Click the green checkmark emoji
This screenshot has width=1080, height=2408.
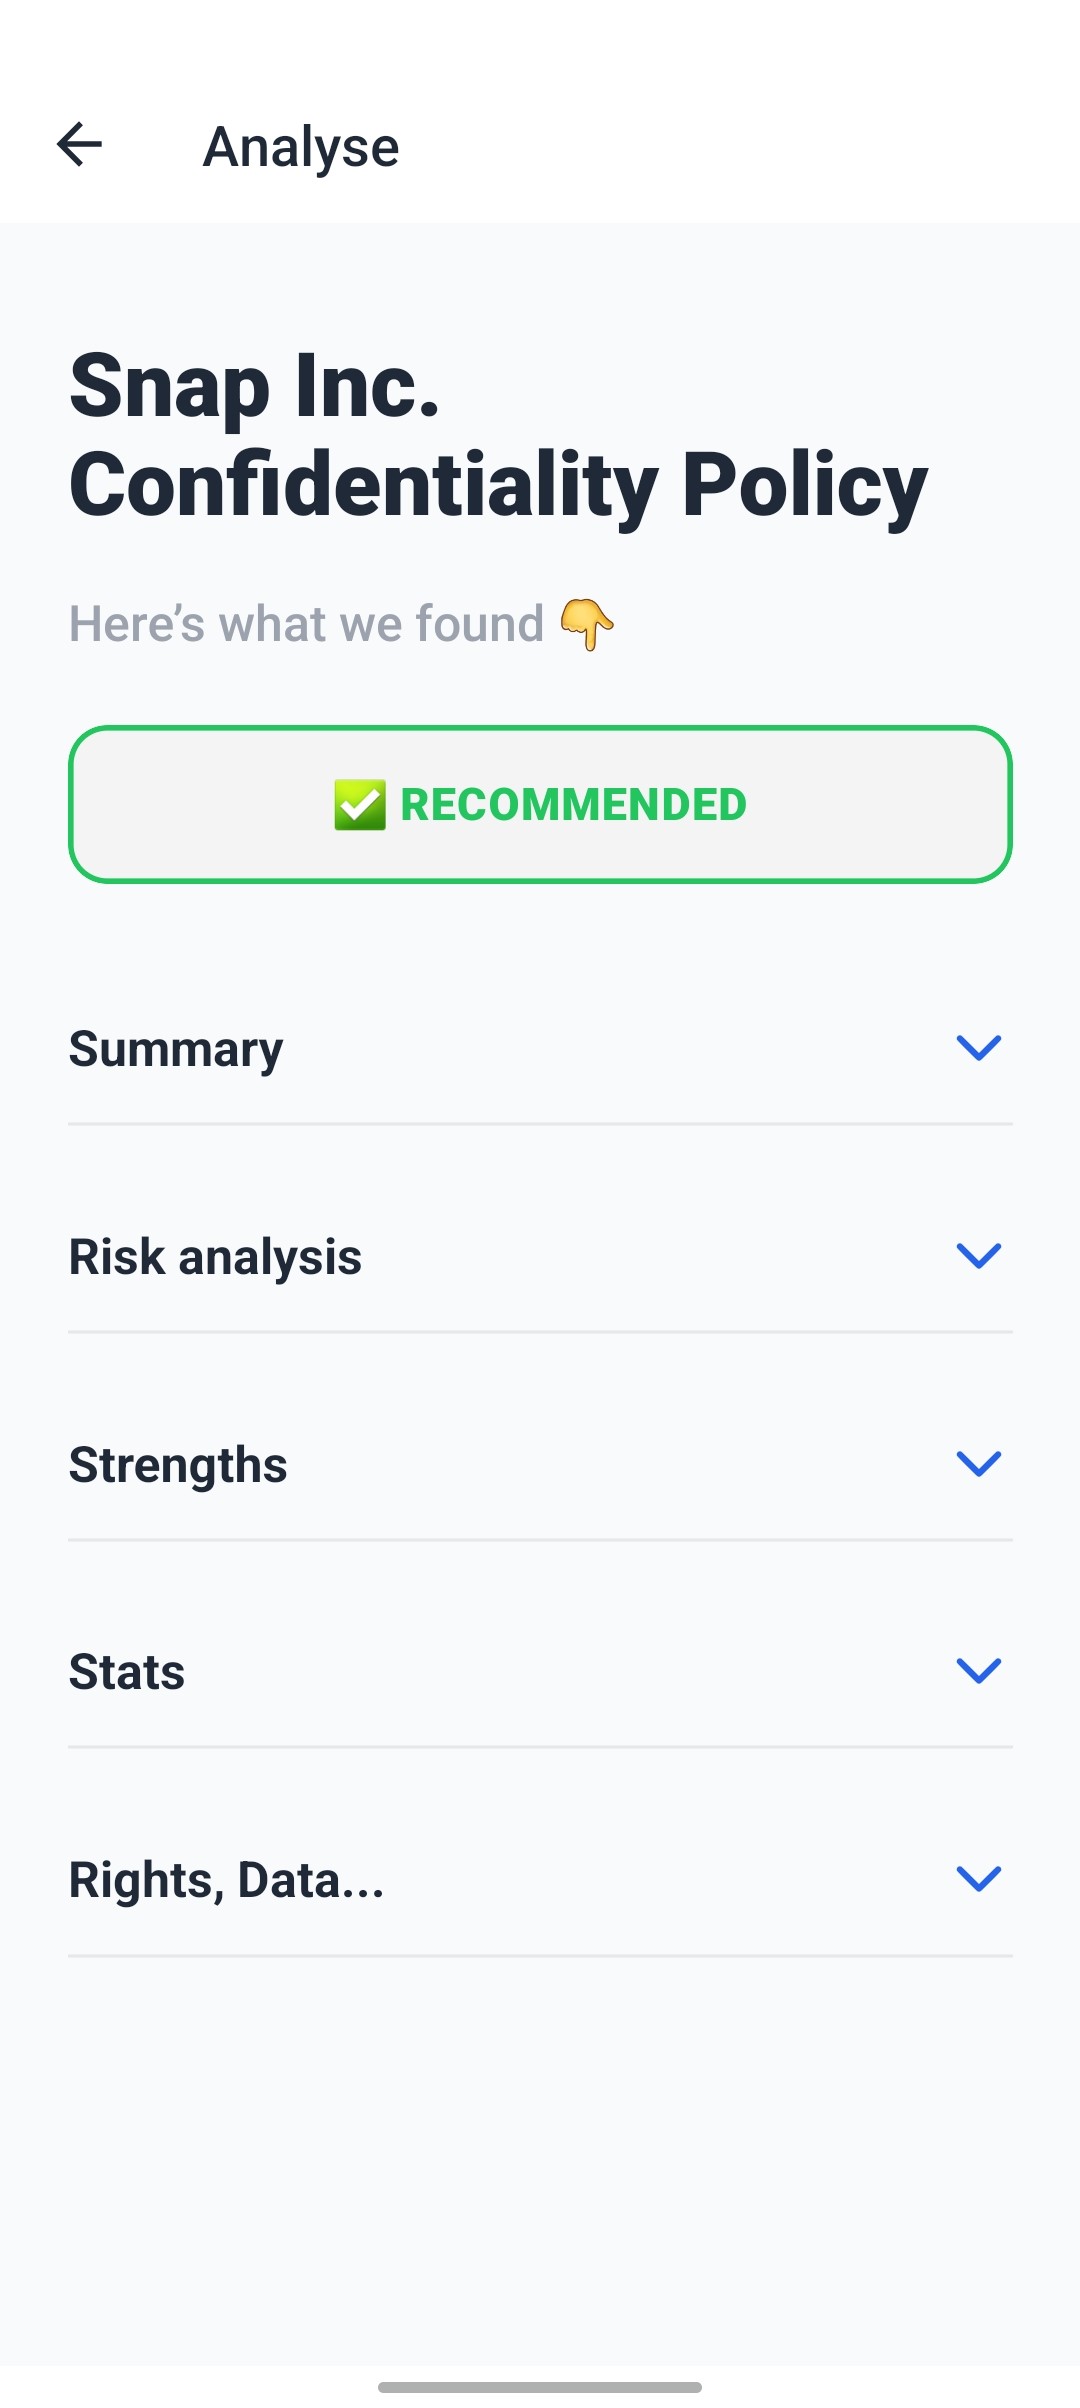click(x=360, y=805)
